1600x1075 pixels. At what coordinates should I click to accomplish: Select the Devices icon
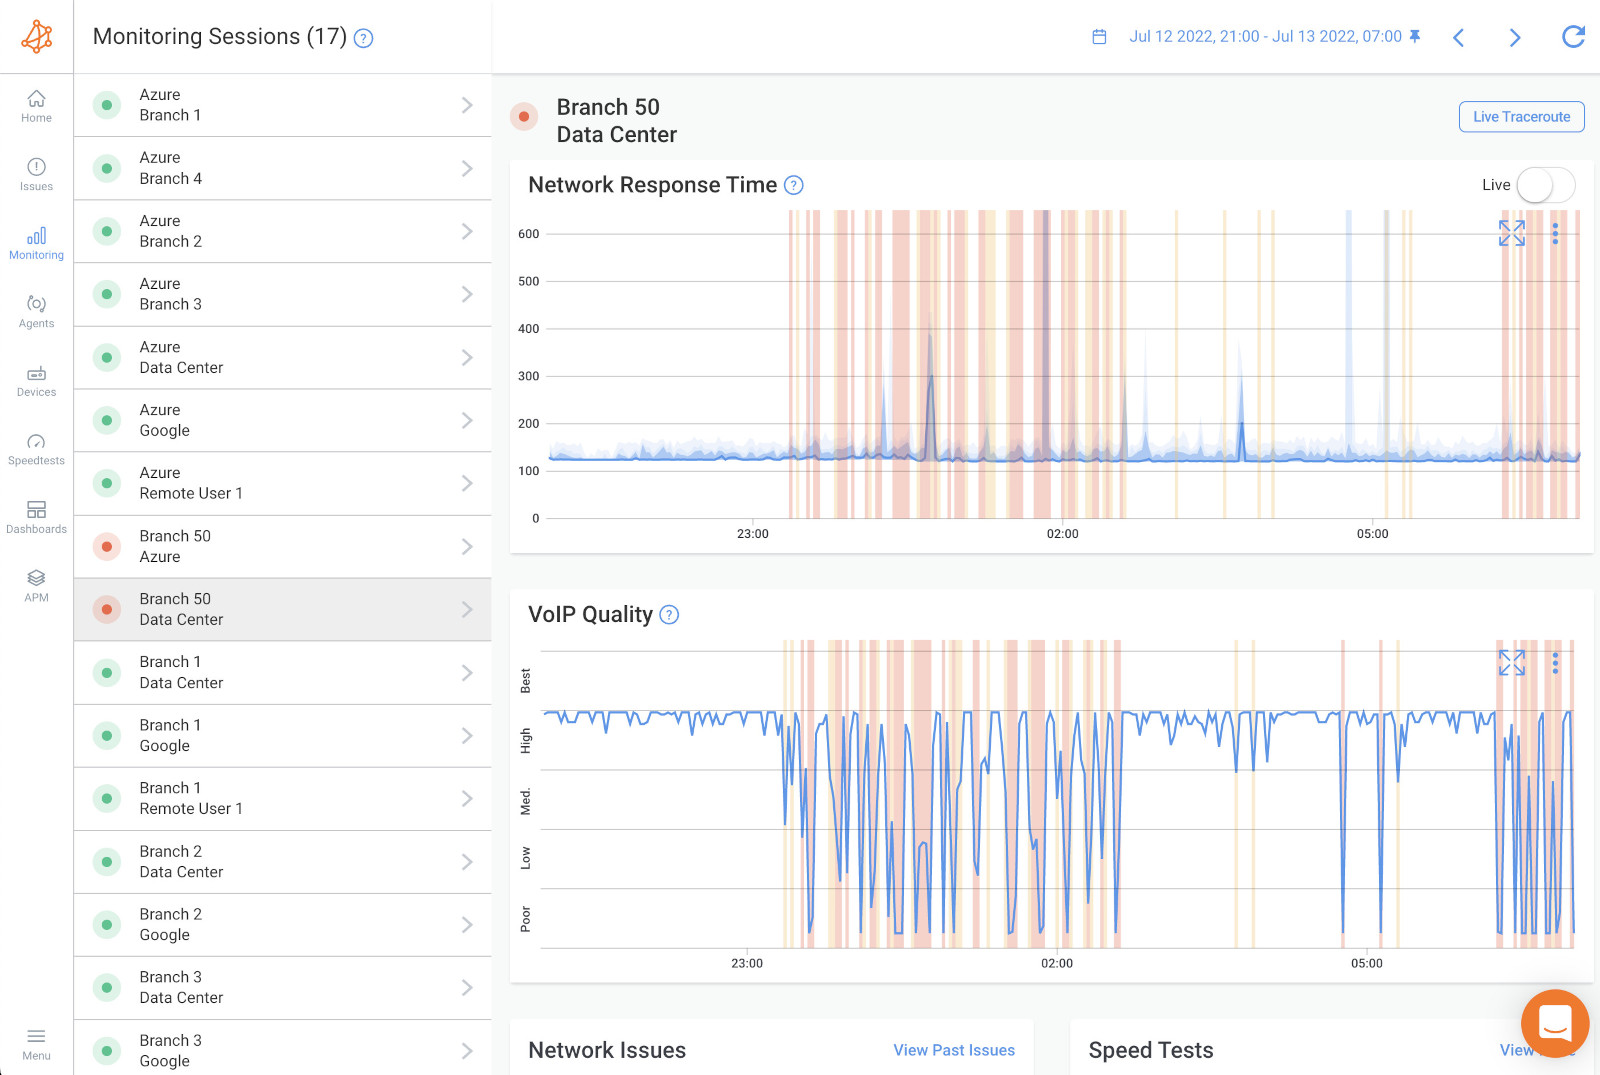[36, 375]
